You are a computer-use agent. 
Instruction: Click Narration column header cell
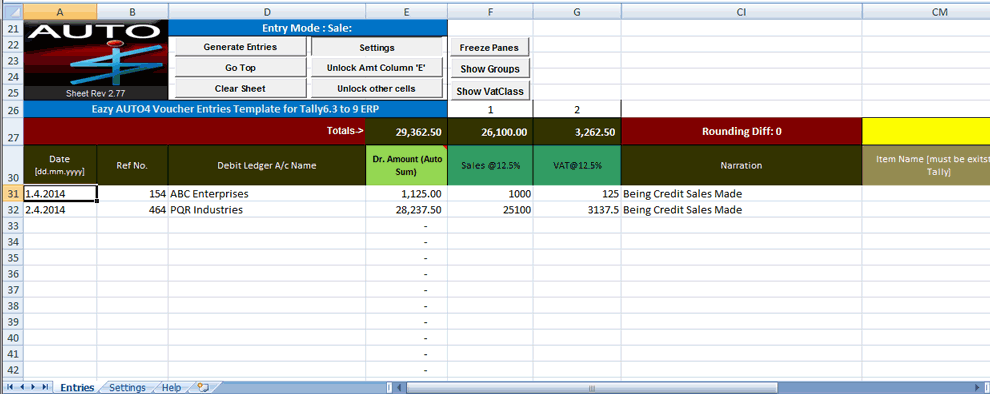tap(741, 165)
